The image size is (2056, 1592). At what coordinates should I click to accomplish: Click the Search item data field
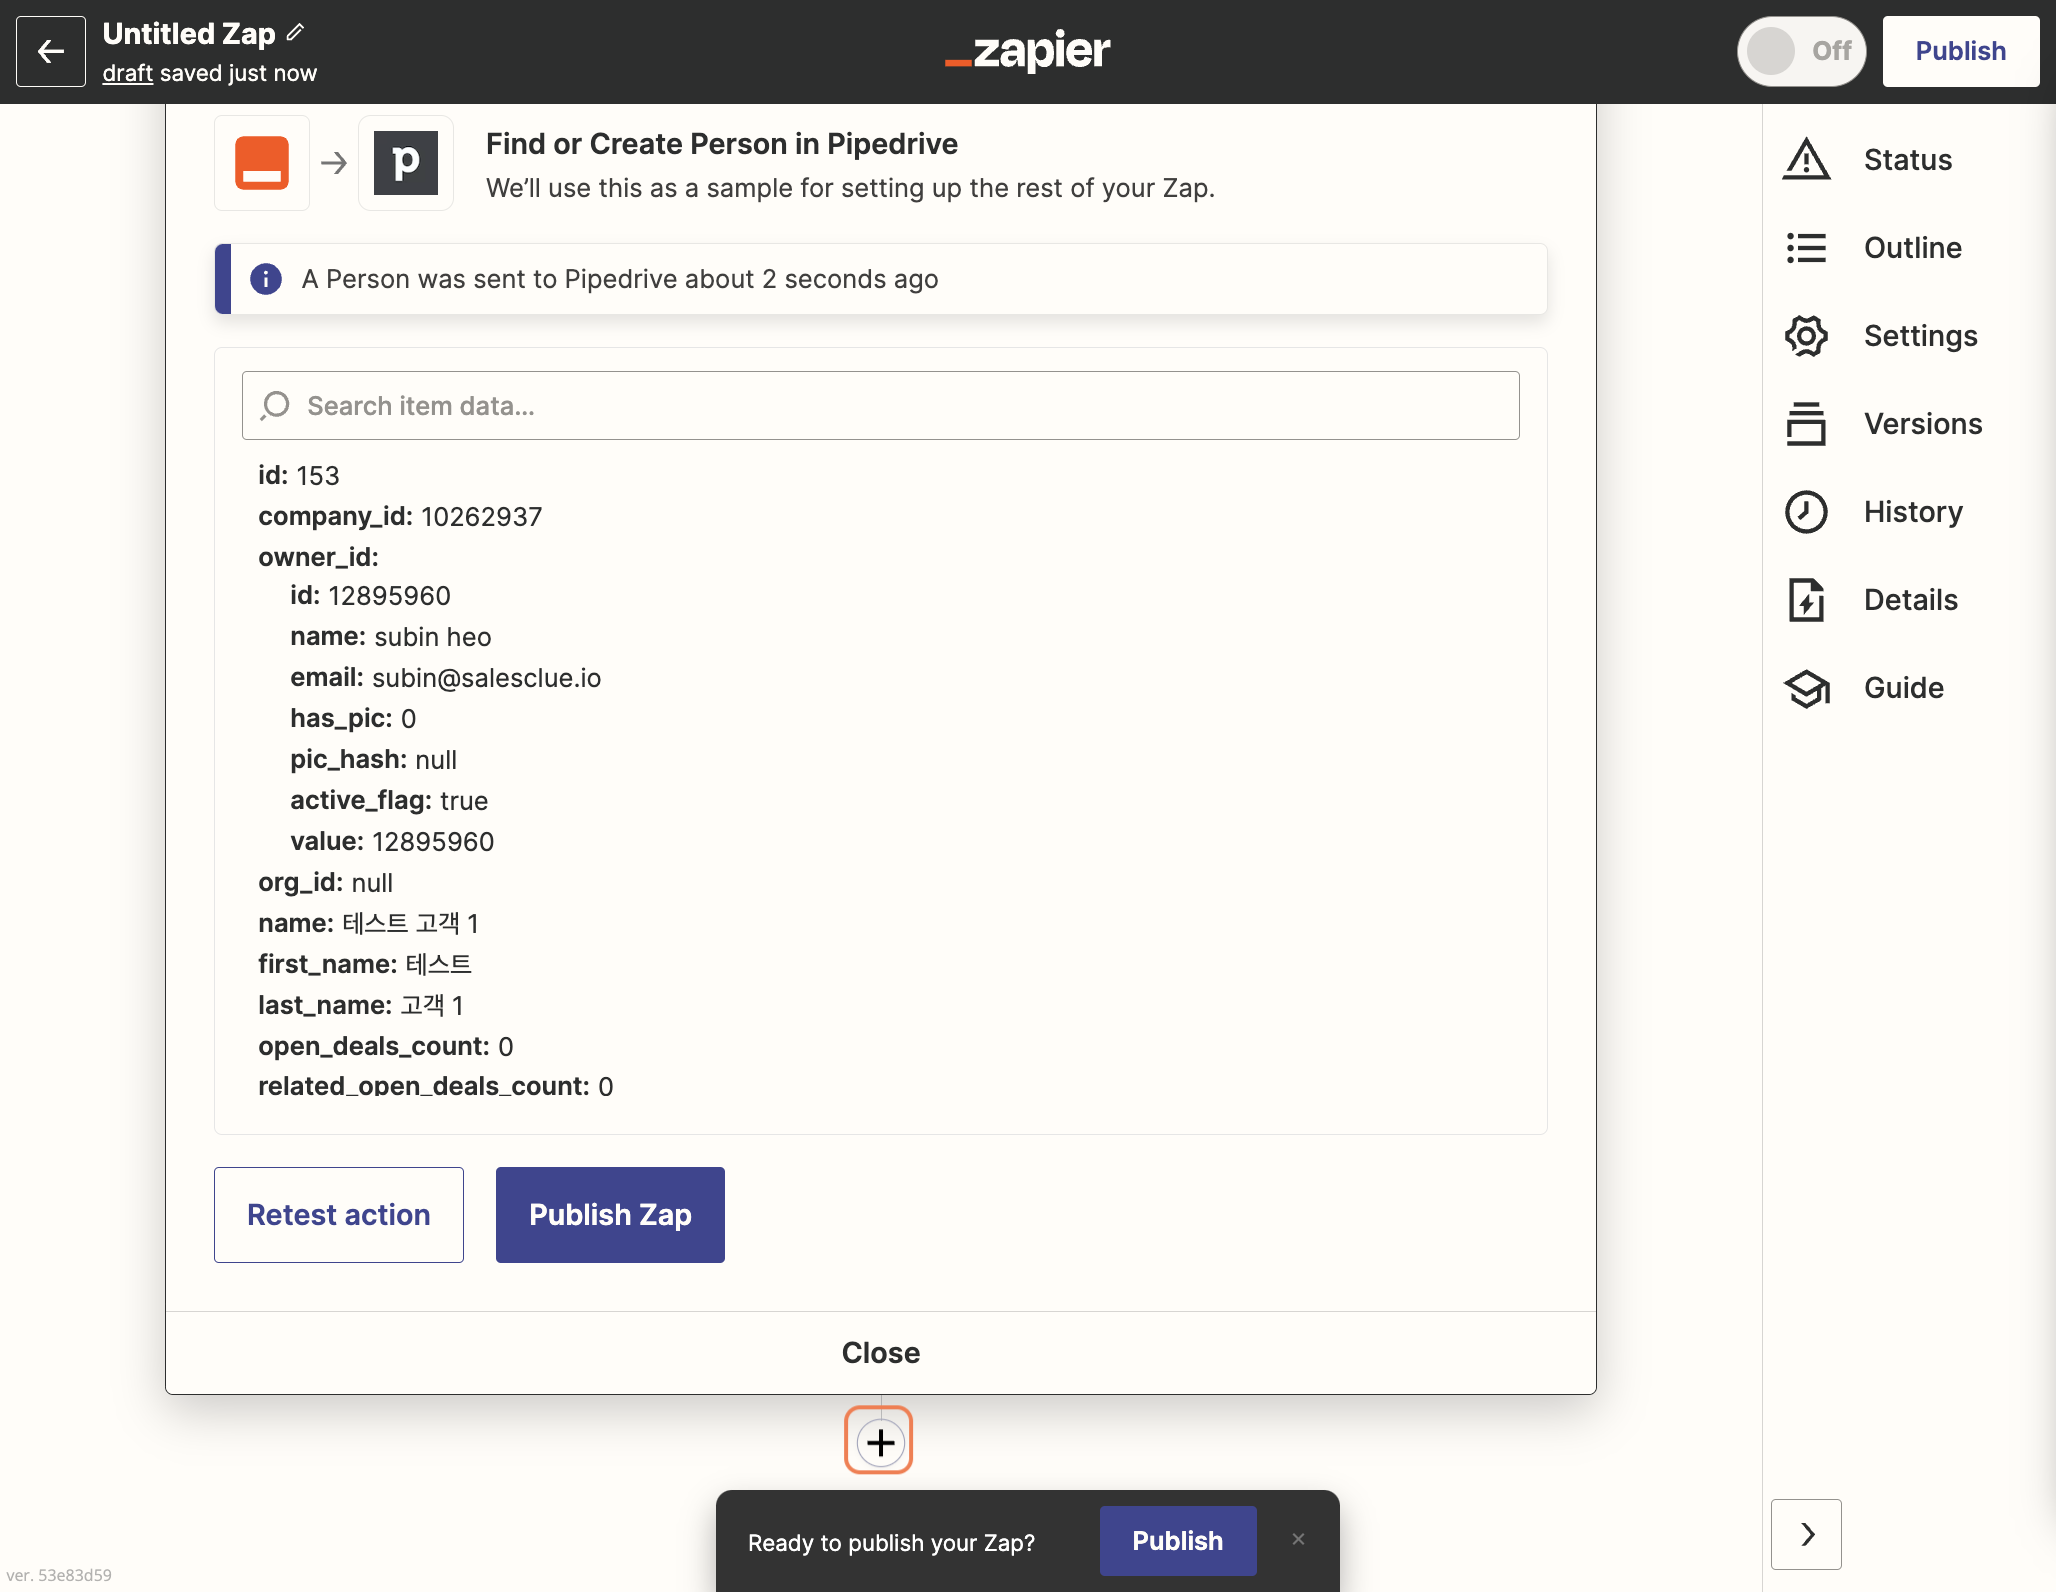pos(881,406)
